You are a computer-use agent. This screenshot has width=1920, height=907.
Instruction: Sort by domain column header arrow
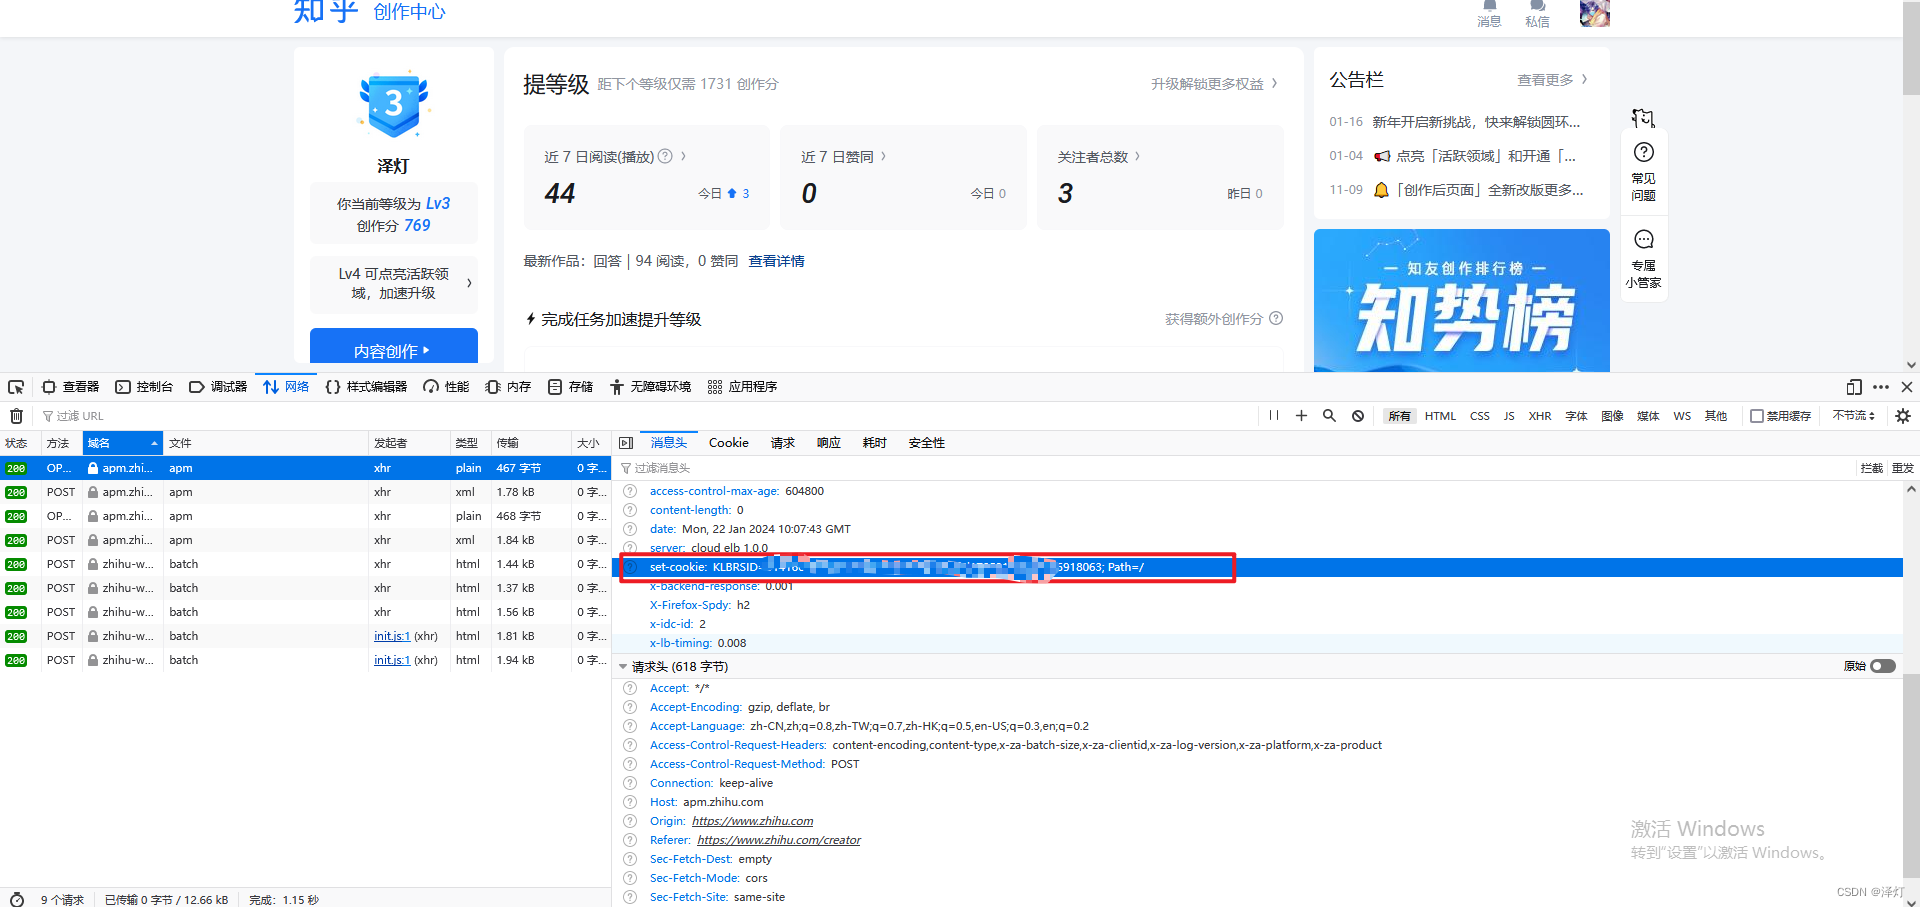coord(154,443)
